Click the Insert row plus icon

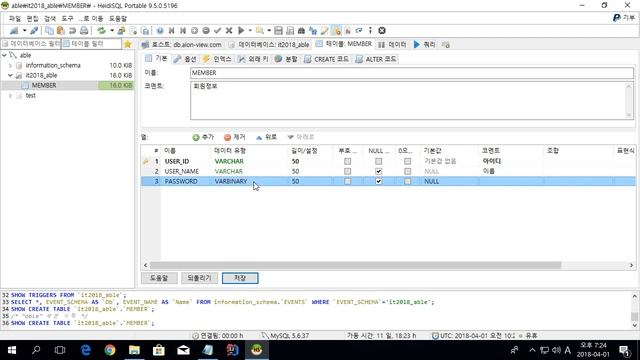[194, 31]
